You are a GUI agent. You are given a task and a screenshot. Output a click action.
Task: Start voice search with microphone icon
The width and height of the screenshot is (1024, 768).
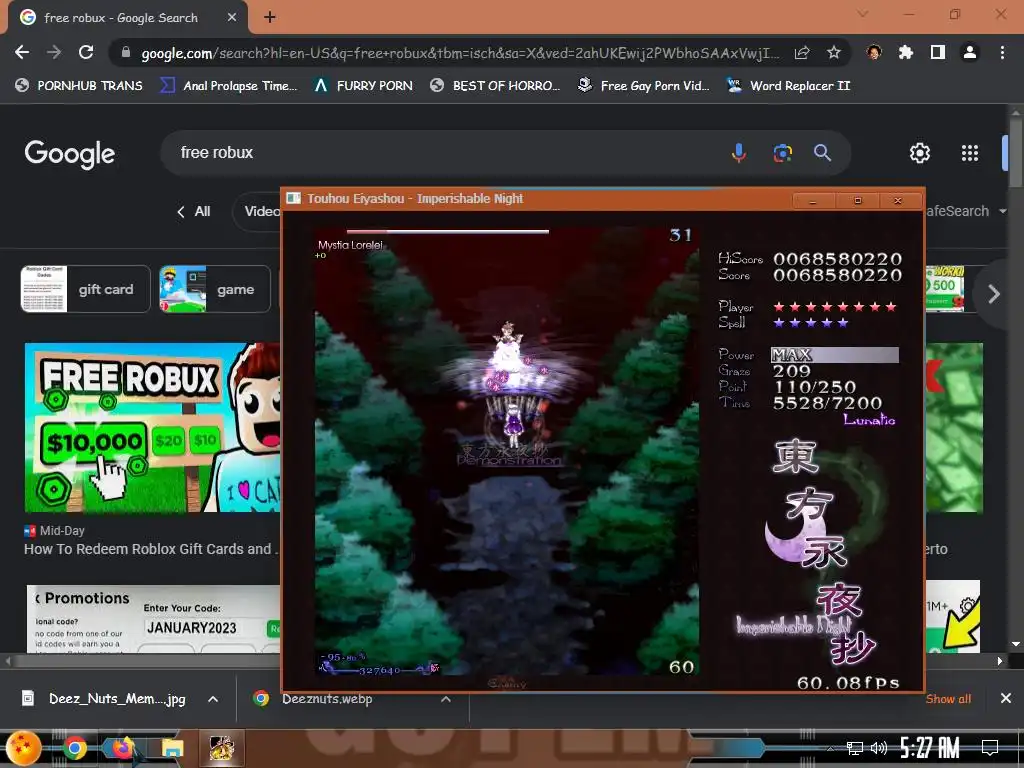739,153
